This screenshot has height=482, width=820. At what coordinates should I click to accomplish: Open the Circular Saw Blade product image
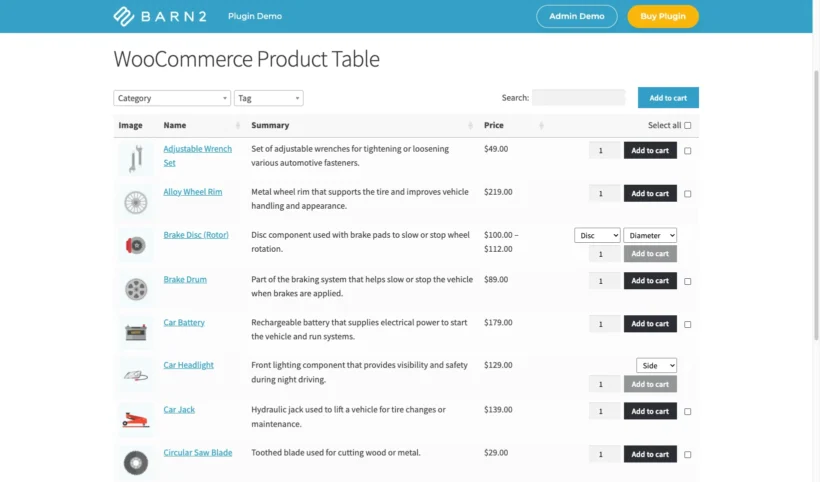[x=135, y=462]
